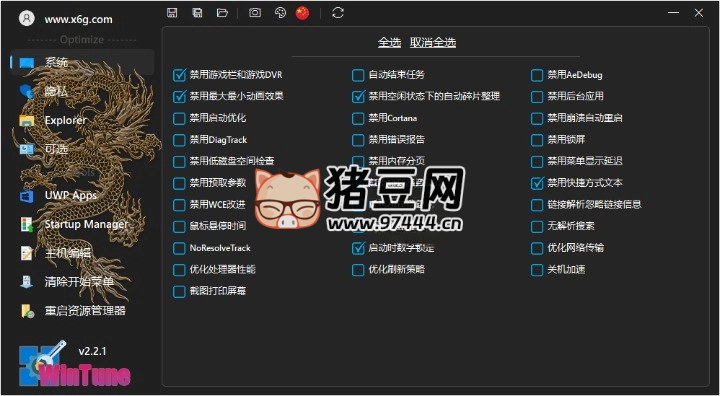Tick 禁用后台应用 checkbox
720x396 pixels.
[537, 96]
